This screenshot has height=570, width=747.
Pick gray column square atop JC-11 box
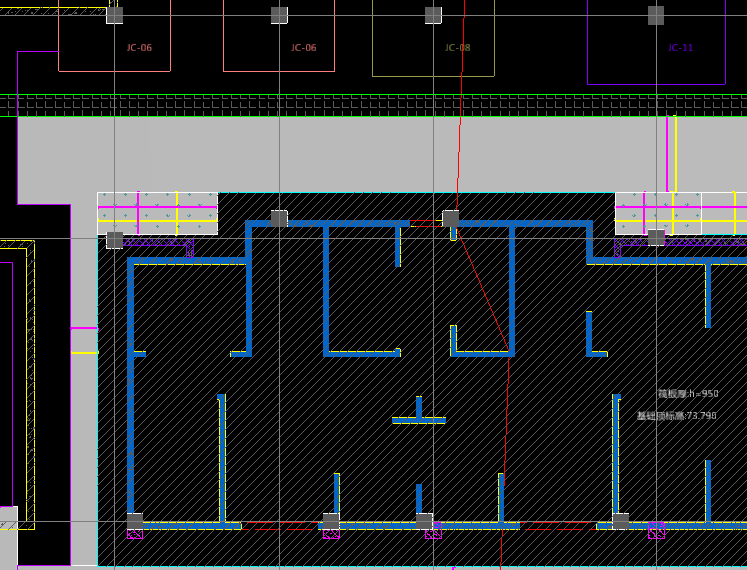(x=656, y=15)
